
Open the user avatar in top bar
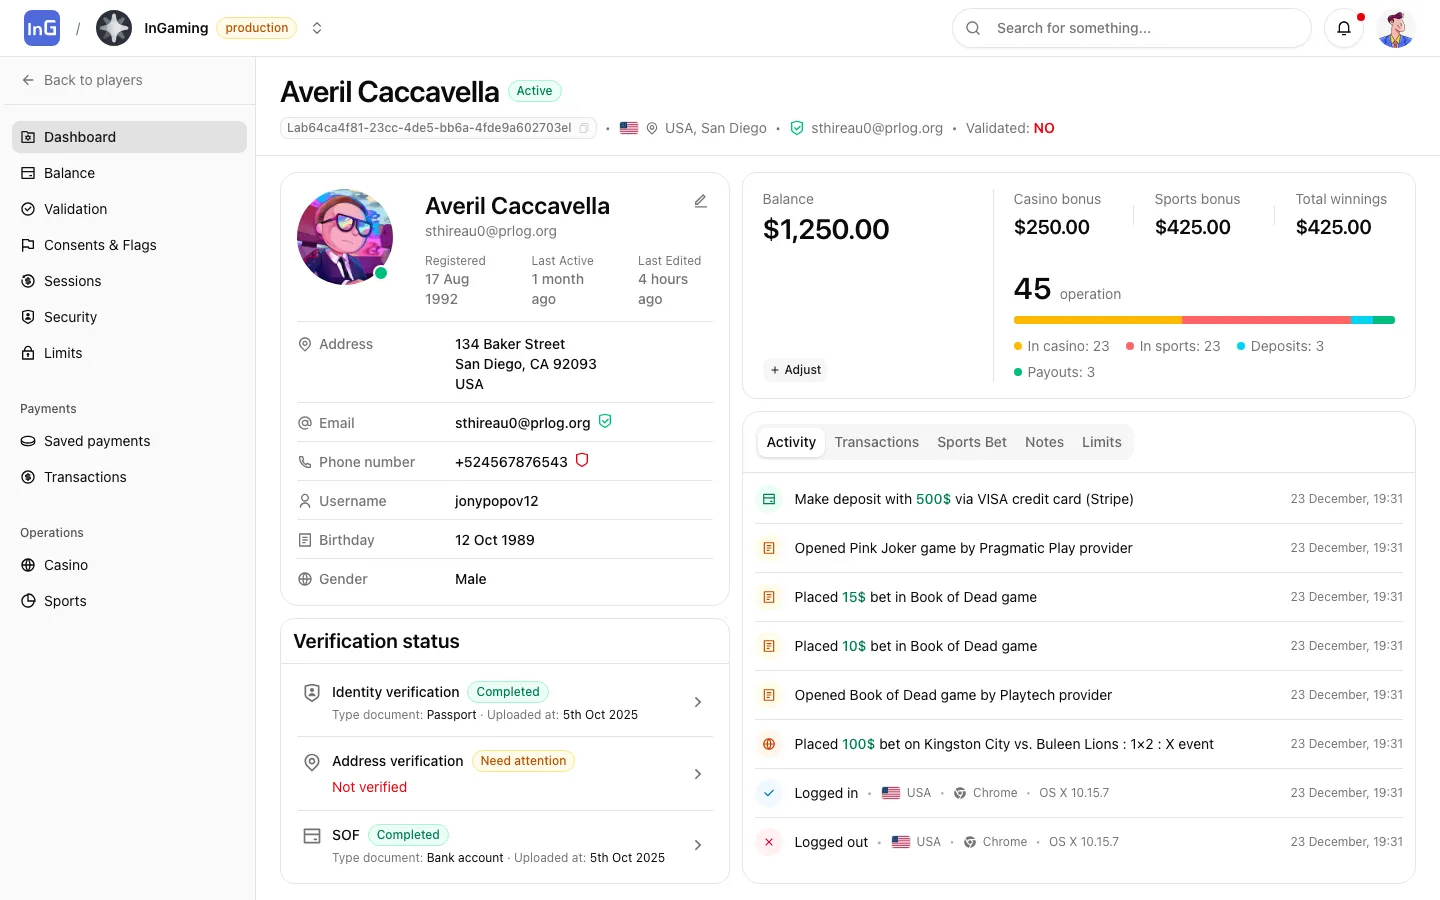(x=1395, y=28)
